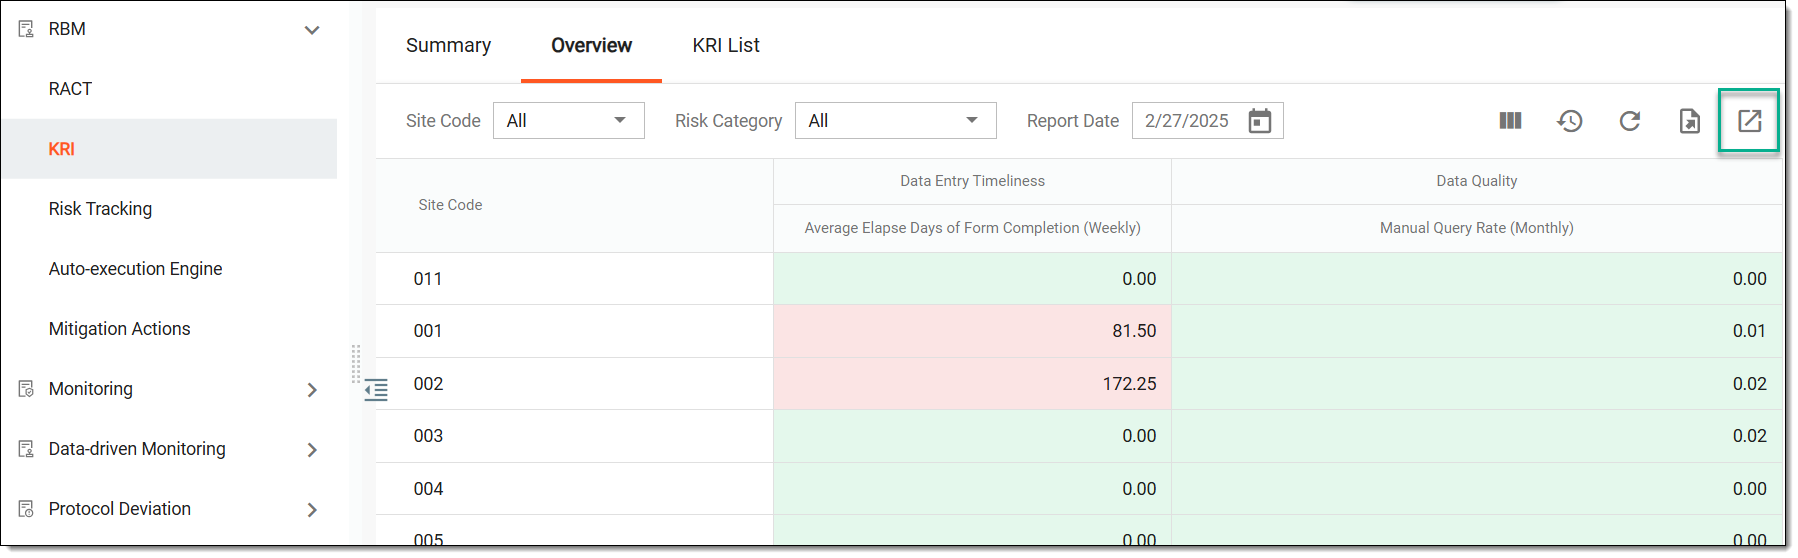Select the Overview tab
Image resolution: width=1798 pixels, height=558 pixels.
click(591, 45)
